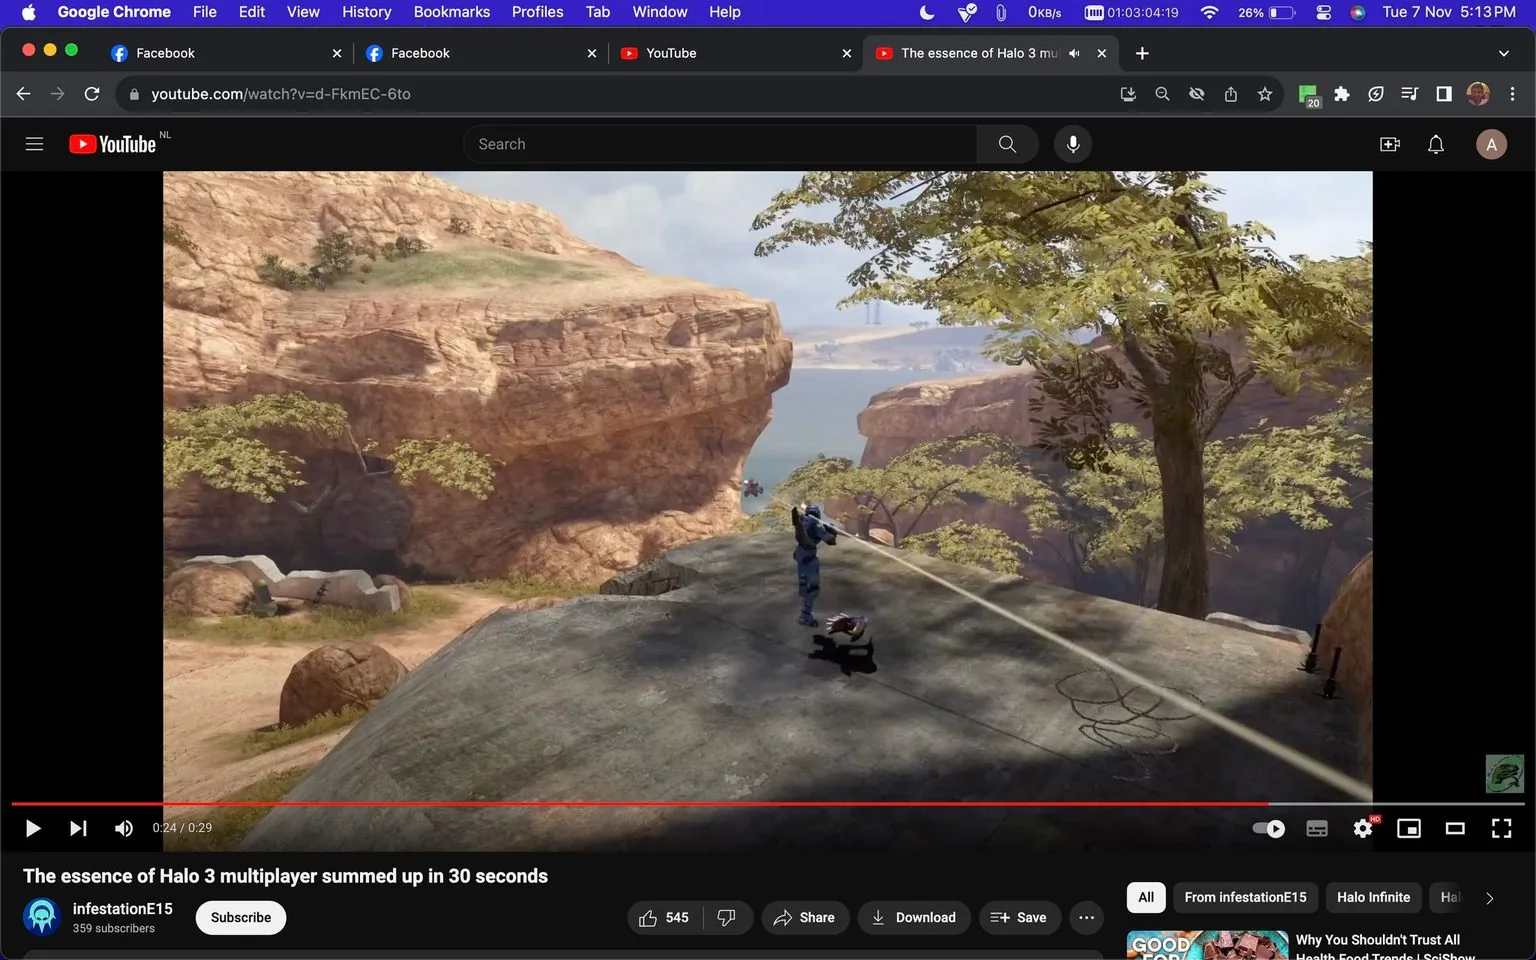The width and height of the screenshot is (1536, 960).
Task: Seek using the red video progress bar
Action: click(700, 804)
